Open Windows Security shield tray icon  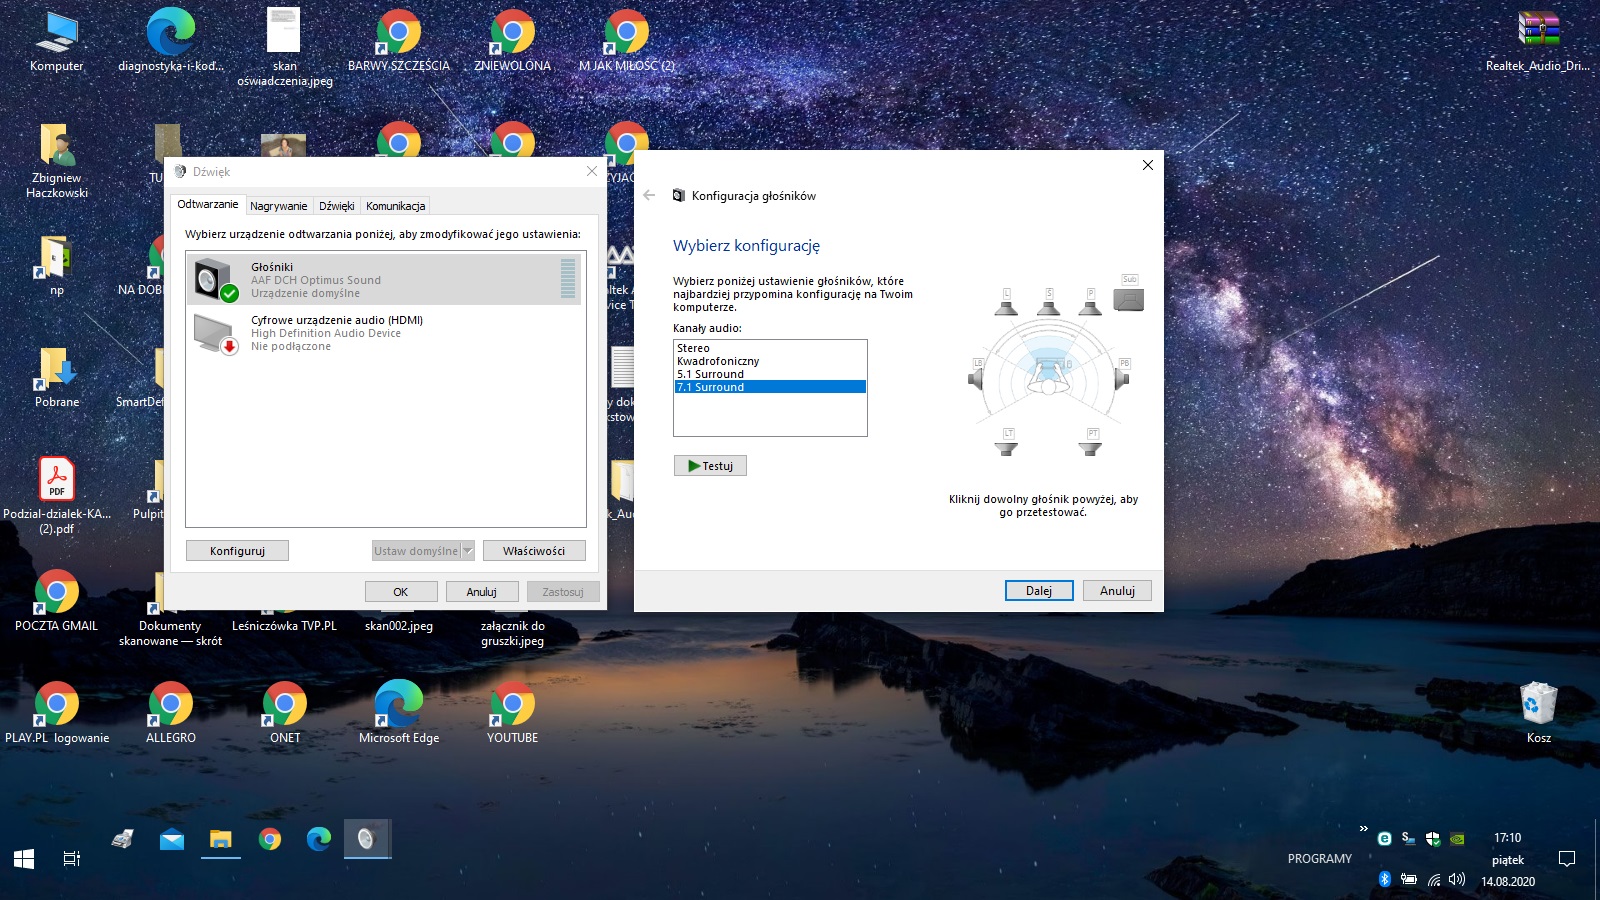point(1433,838)
